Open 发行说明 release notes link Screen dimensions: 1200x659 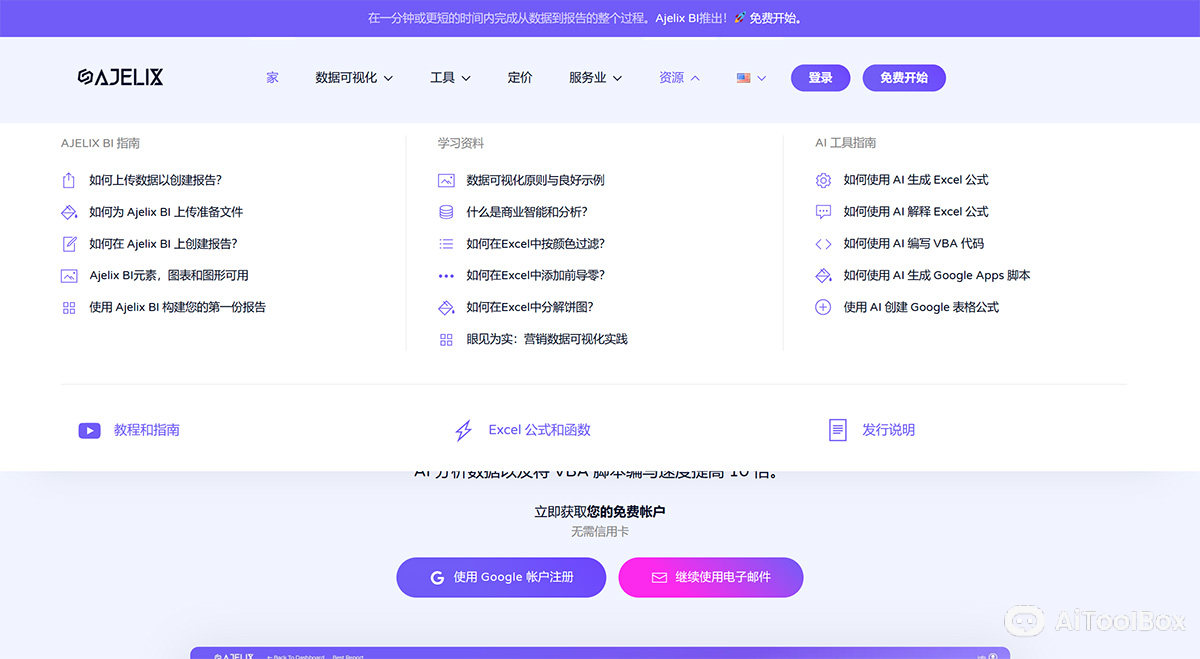click(x=888, y=430)
